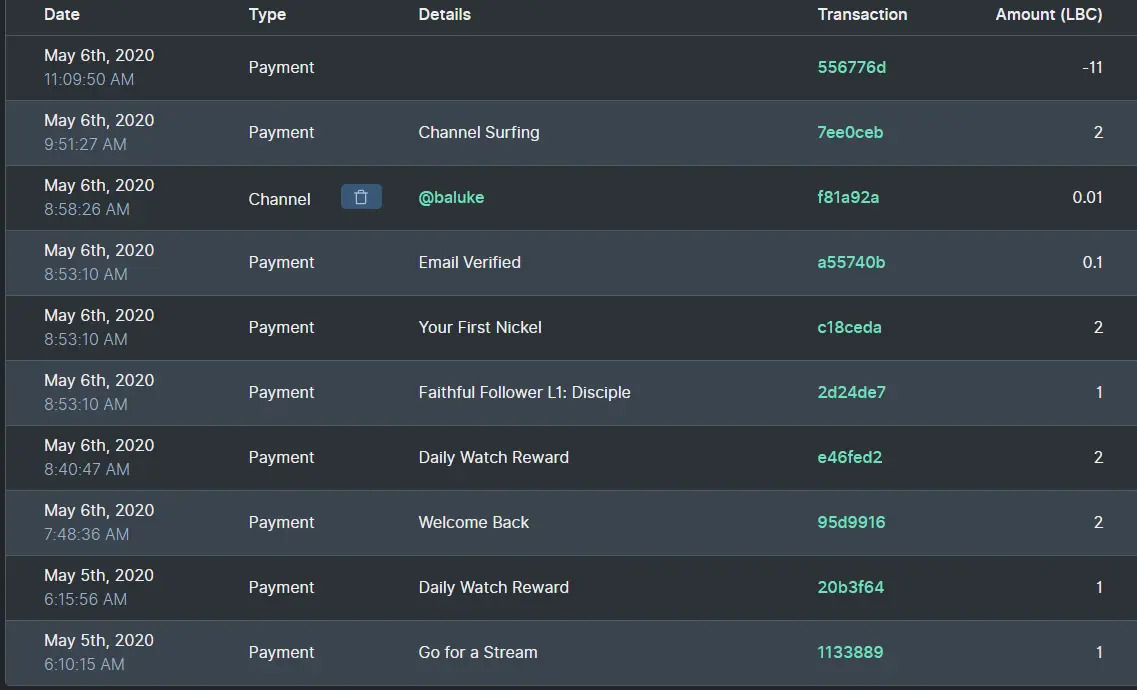The width and height of the screenshot is (1137, 690).
Task: Open transaction c18ceda
Action: pyautogui.click(x=849, y=328)
